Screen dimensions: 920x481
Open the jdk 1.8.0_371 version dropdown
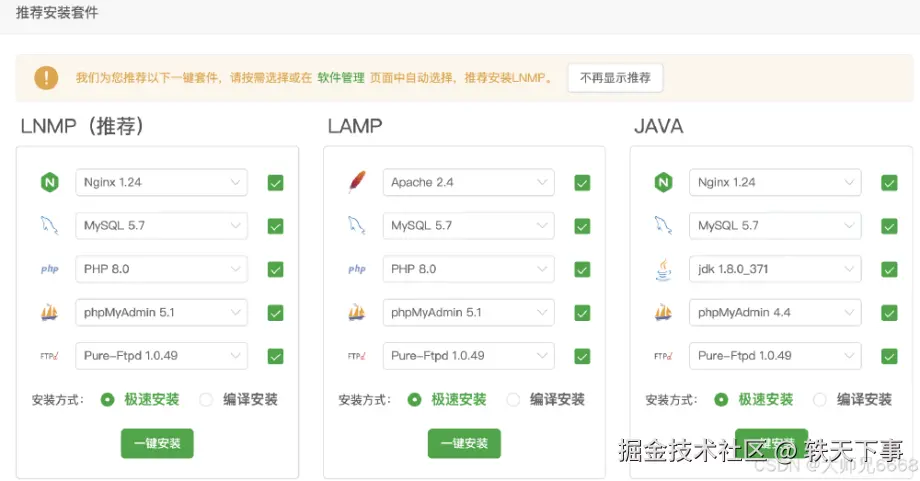775,269
